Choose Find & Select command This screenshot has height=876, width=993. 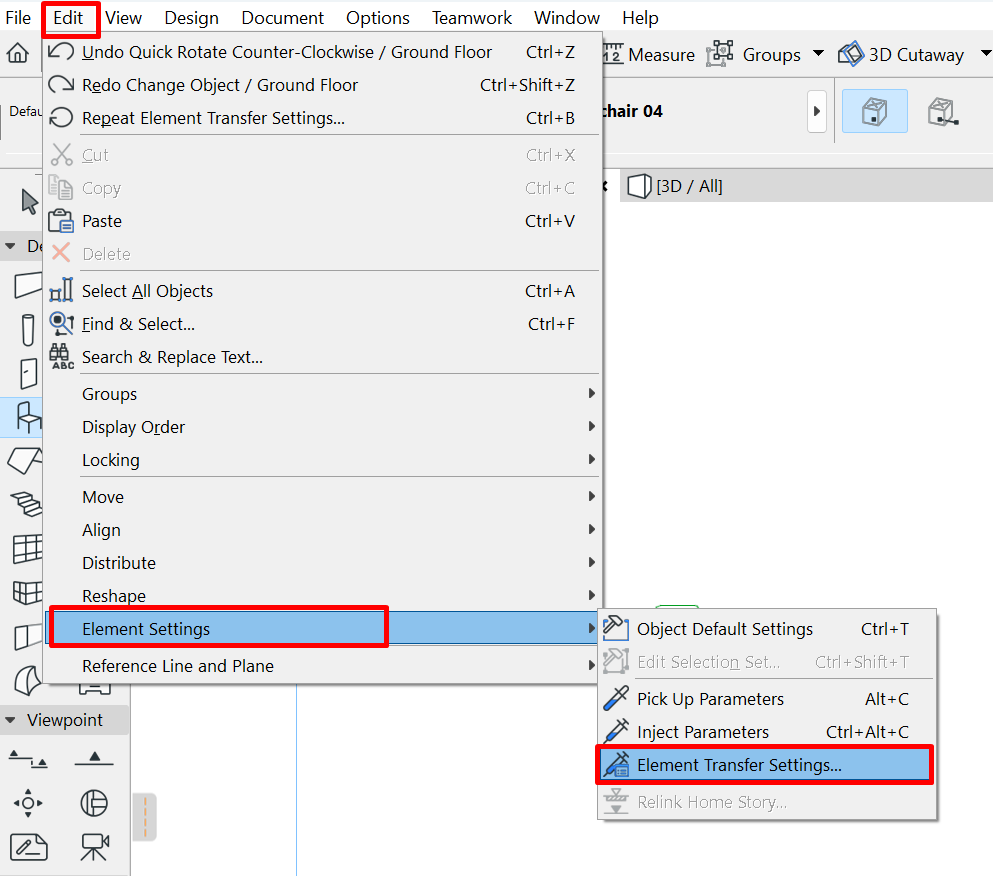coord(138,324)
